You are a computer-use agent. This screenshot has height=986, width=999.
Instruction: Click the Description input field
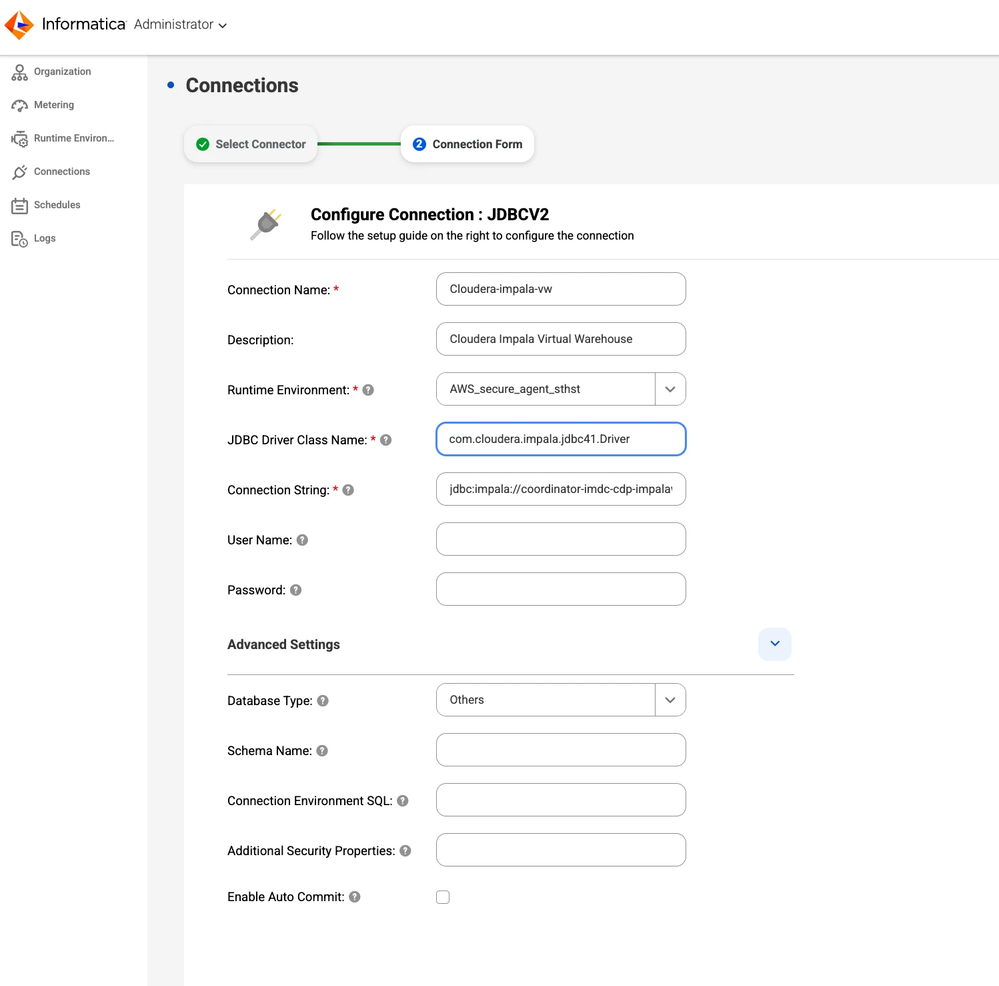tap(561, 339)
